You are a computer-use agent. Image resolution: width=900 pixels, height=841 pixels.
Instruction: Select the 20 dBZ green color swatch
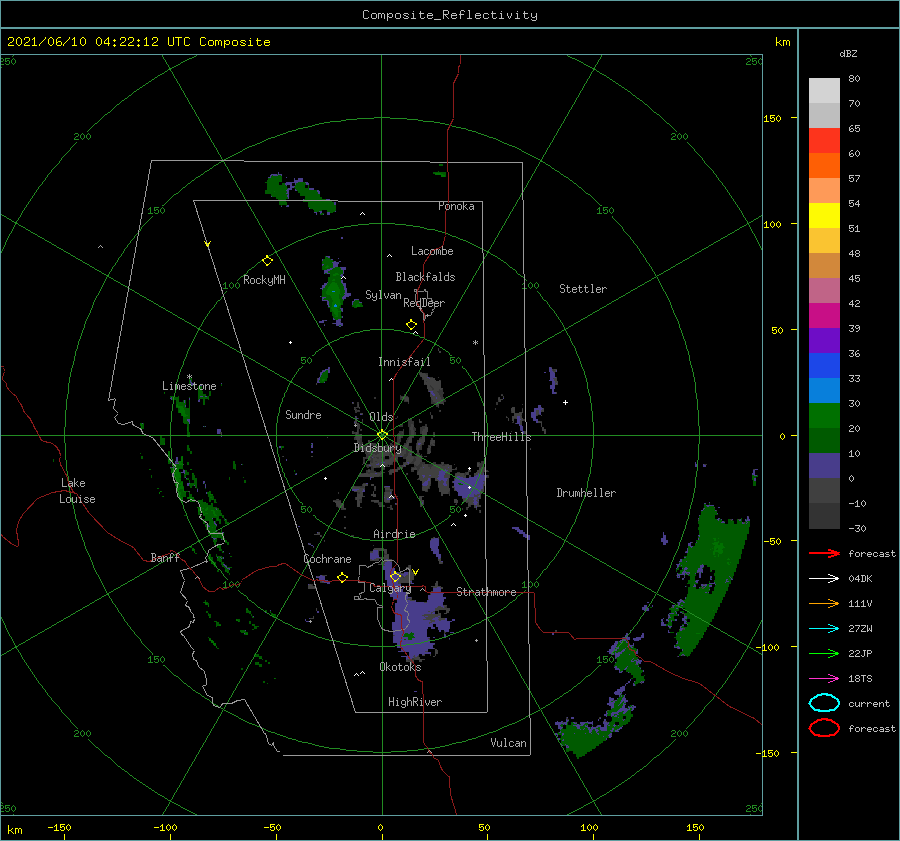824,415
